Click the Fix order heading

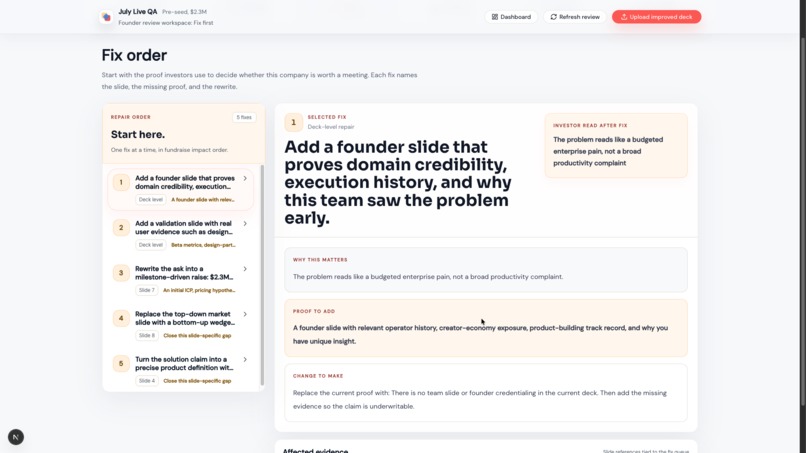coord(134,55)
